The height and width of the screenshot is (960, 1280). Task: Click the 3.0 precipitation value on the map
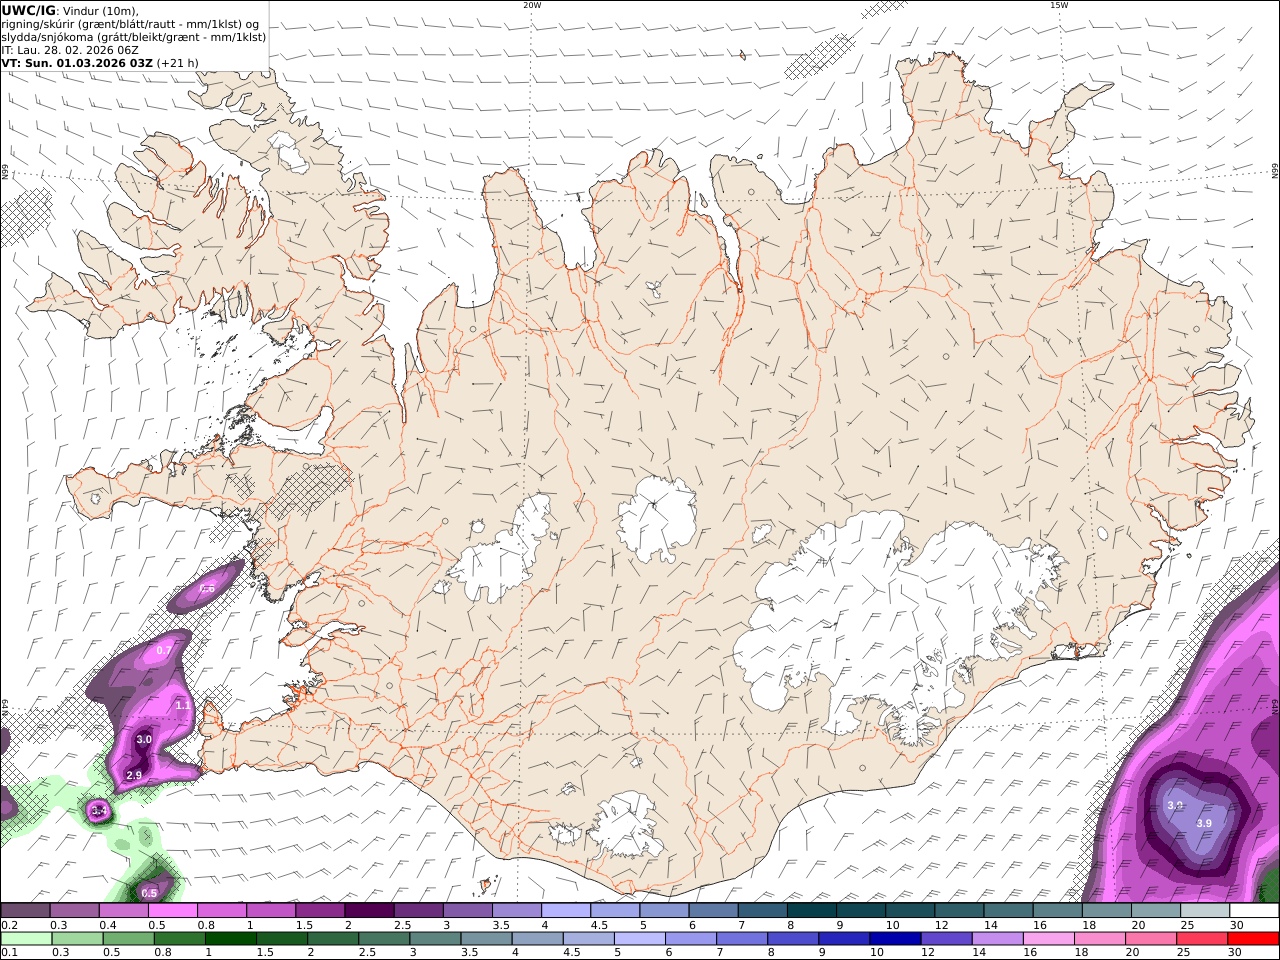point(144,740)
